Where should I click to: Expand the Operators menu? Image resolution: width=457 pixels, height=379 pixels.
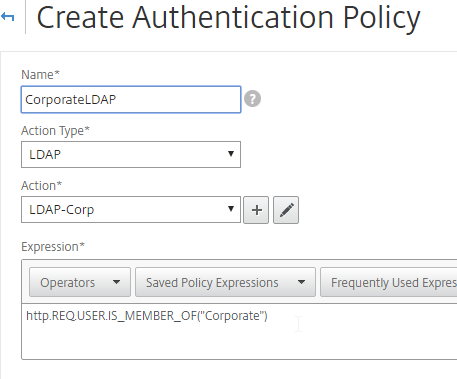click(80, 282)
